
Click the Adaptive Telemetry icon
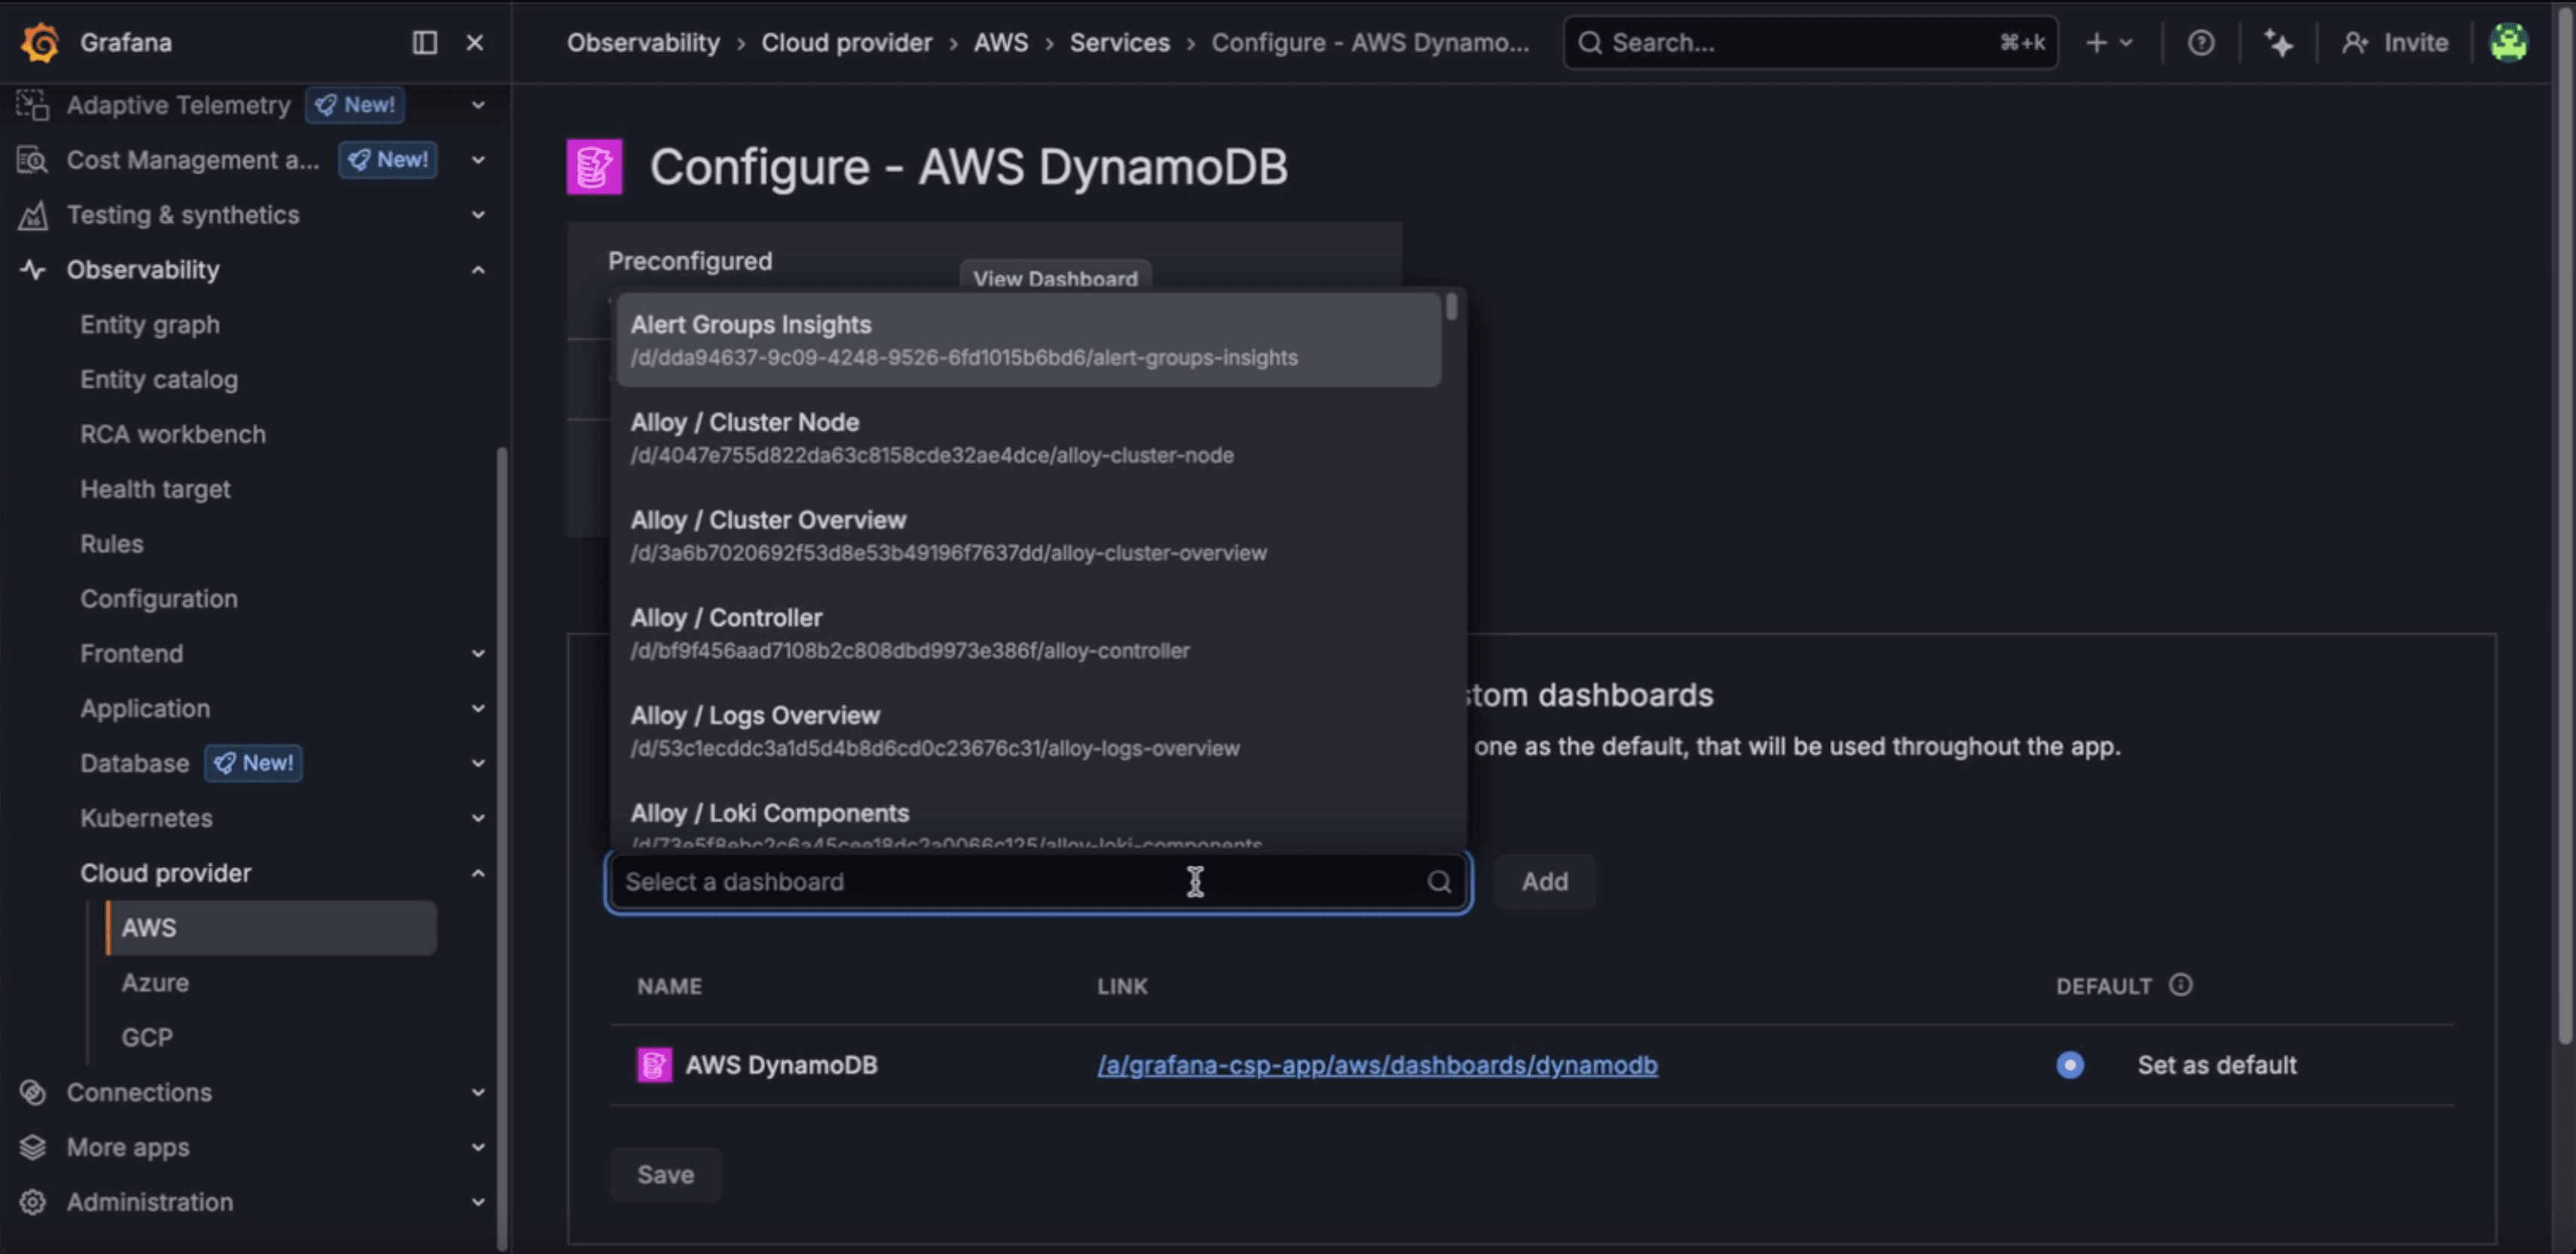point(33,105)
